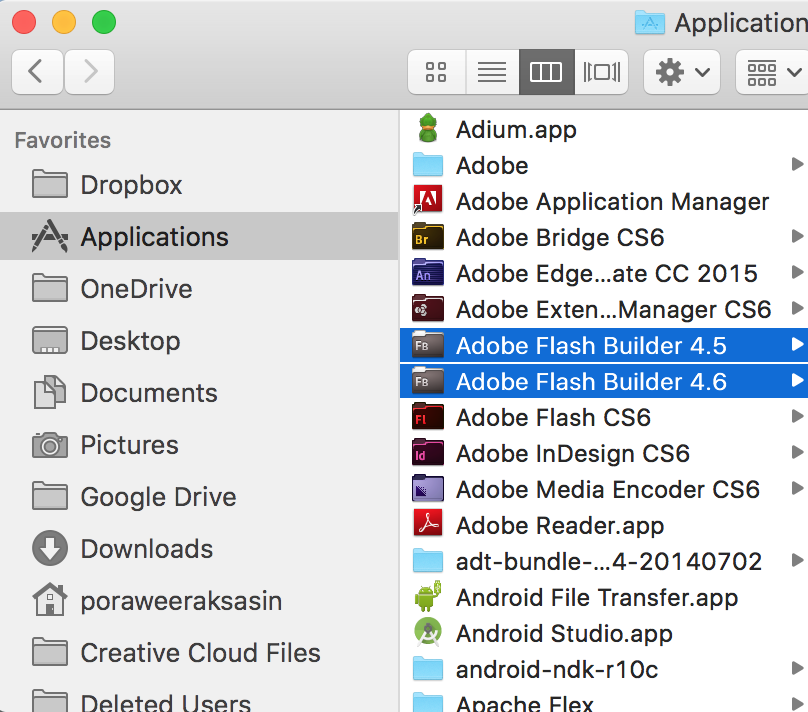808x712 pixels.
Task: Click the Adobe InDesign Id icon
Action: tap(428, 453)
